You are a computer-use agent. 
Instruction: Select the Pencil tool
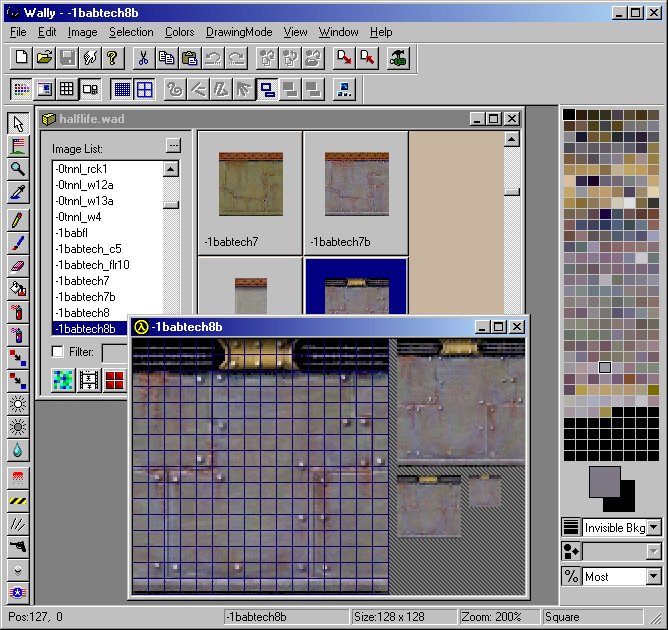click(x=18, y=221)
